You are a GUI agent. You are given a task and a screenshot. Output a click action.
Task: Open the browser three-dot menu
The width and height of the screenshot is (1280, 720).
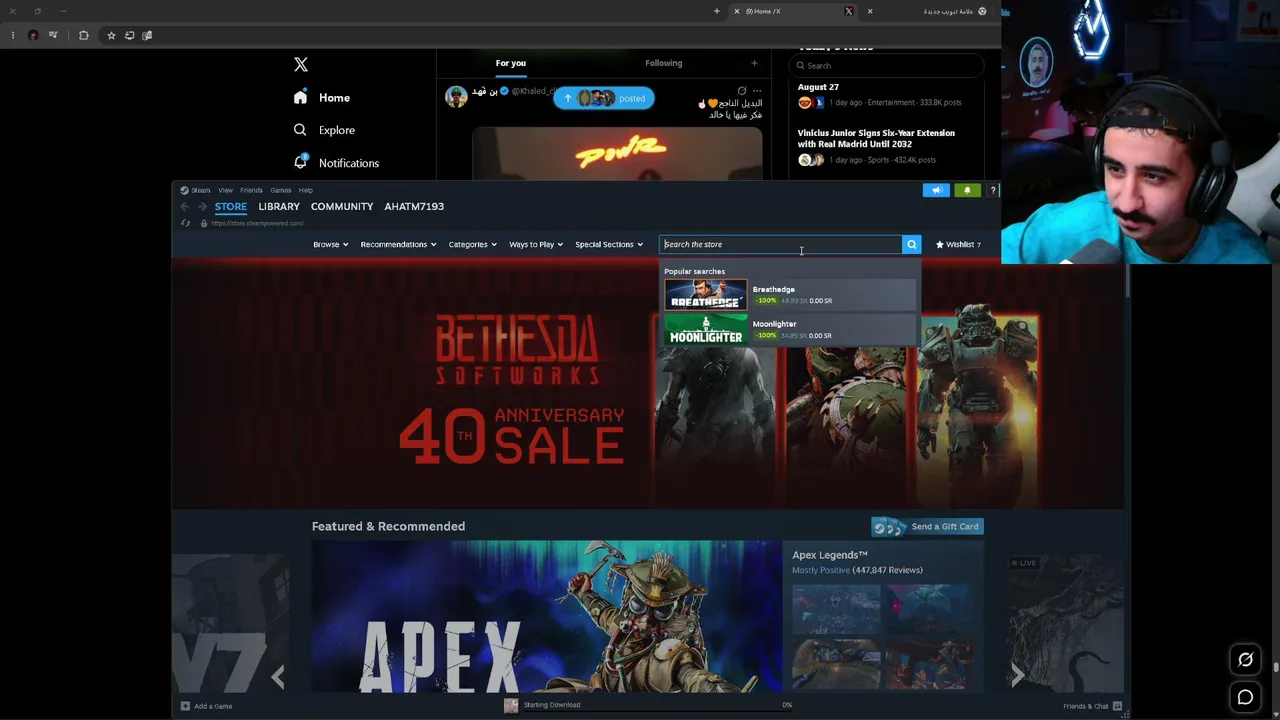(x=12, y=35)
